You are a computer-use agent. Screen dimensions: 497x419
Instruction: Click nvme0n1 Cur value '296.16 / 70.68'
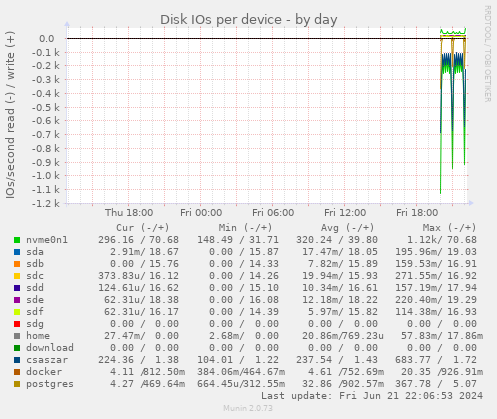[138, 240]
